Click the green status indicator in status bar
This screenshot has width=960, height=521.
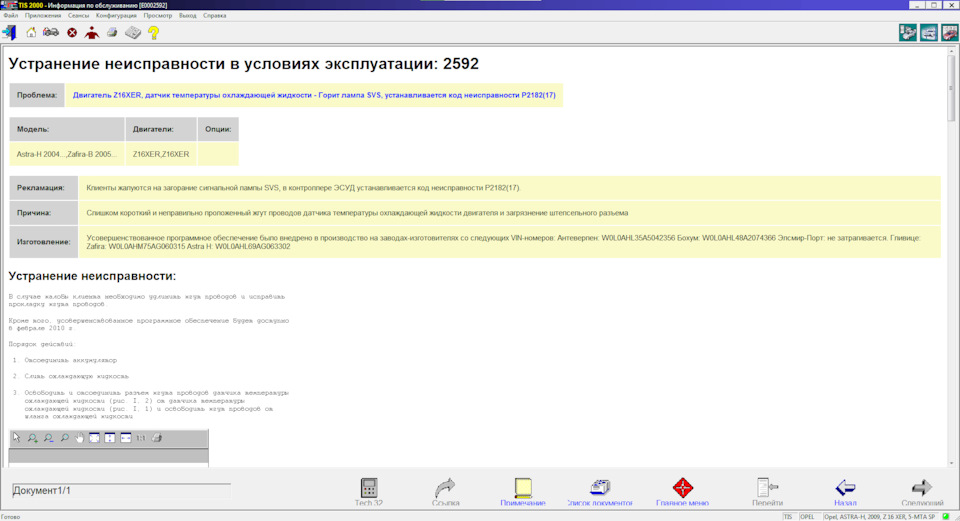[946, 517]
